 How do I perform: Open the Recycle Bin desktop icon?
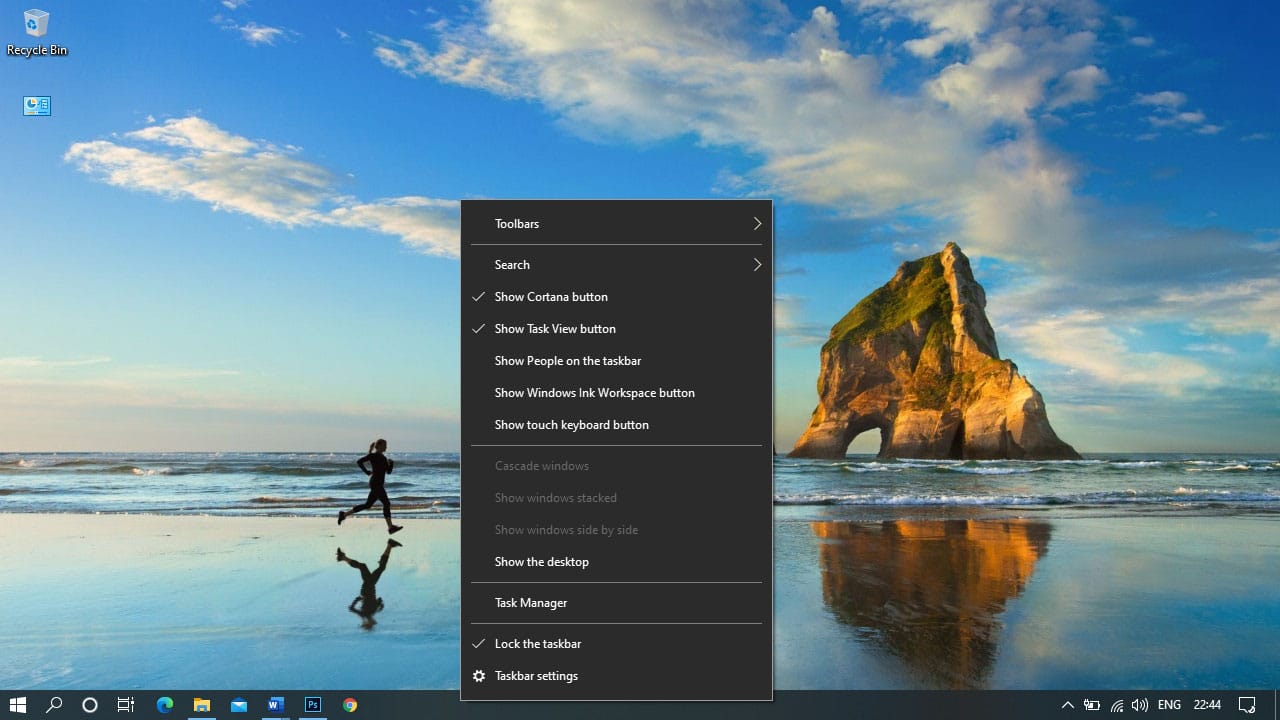pos(37,32)
